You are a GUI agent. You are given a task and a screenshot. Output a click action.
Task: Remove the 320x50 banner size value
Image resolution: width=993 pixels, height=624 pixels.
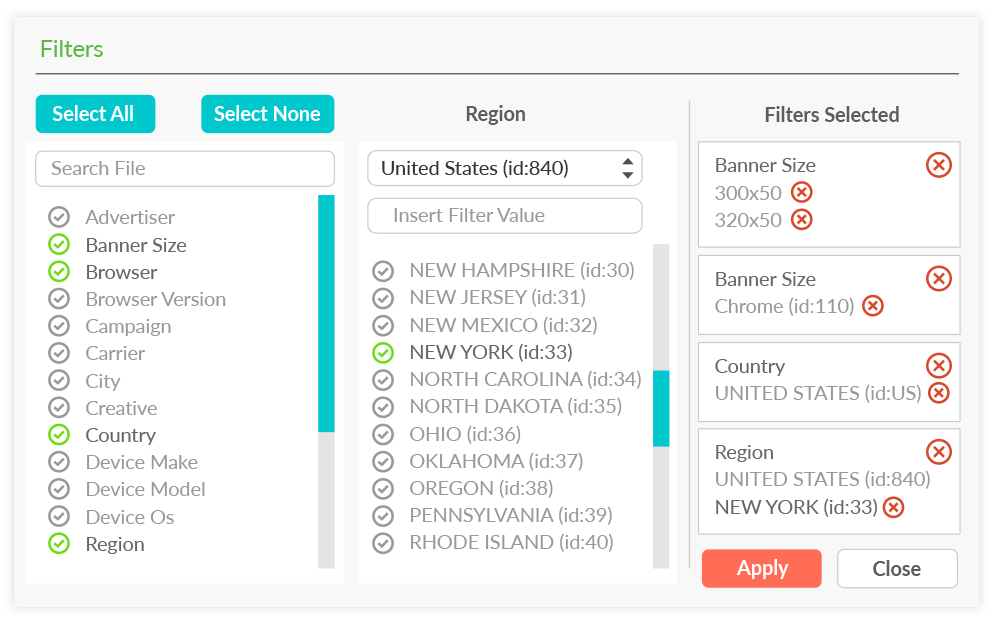point(802,220)
